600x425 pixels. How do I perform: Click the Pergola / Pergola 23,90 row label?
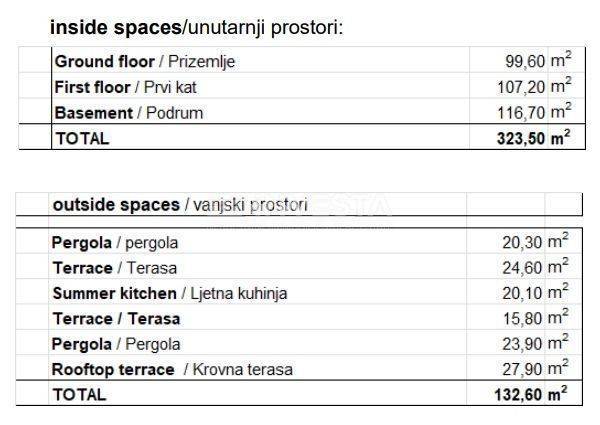(116, 344)
